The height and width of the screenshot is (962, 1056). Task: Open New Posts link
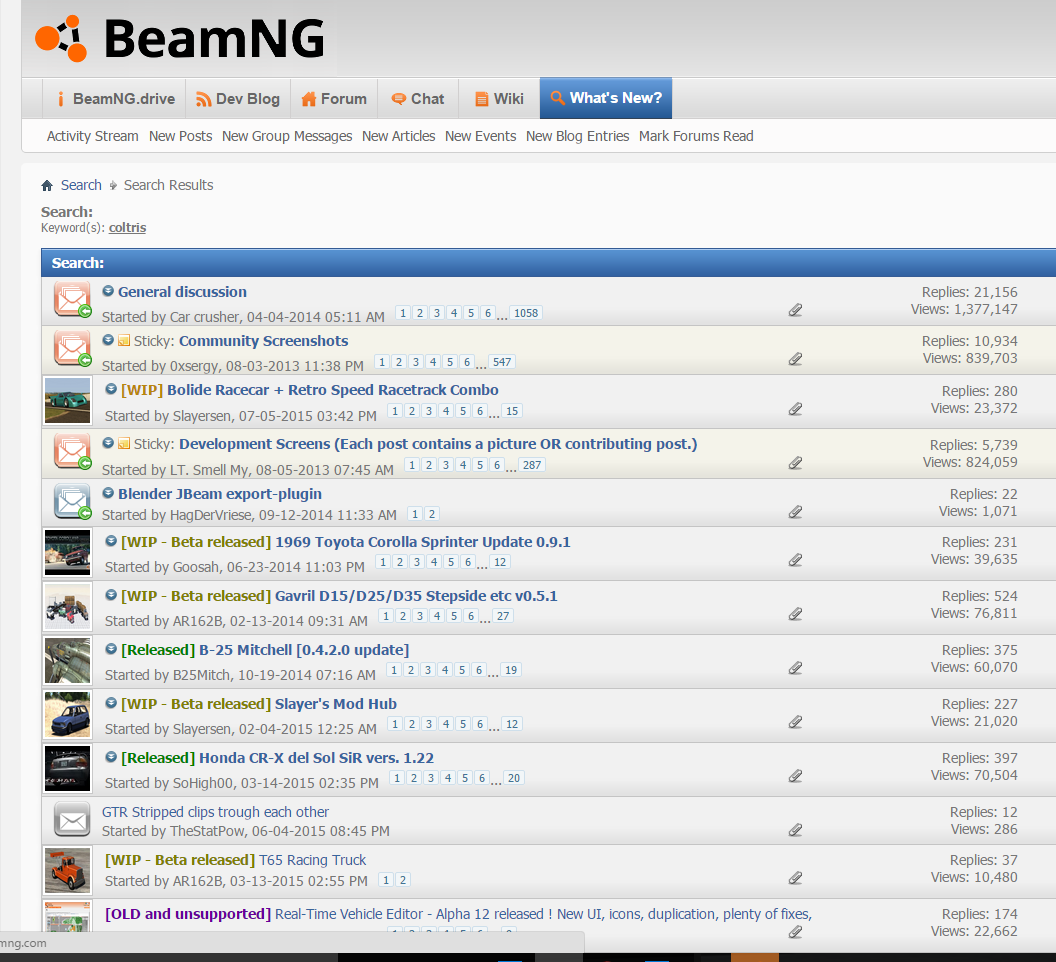point(180,136)
